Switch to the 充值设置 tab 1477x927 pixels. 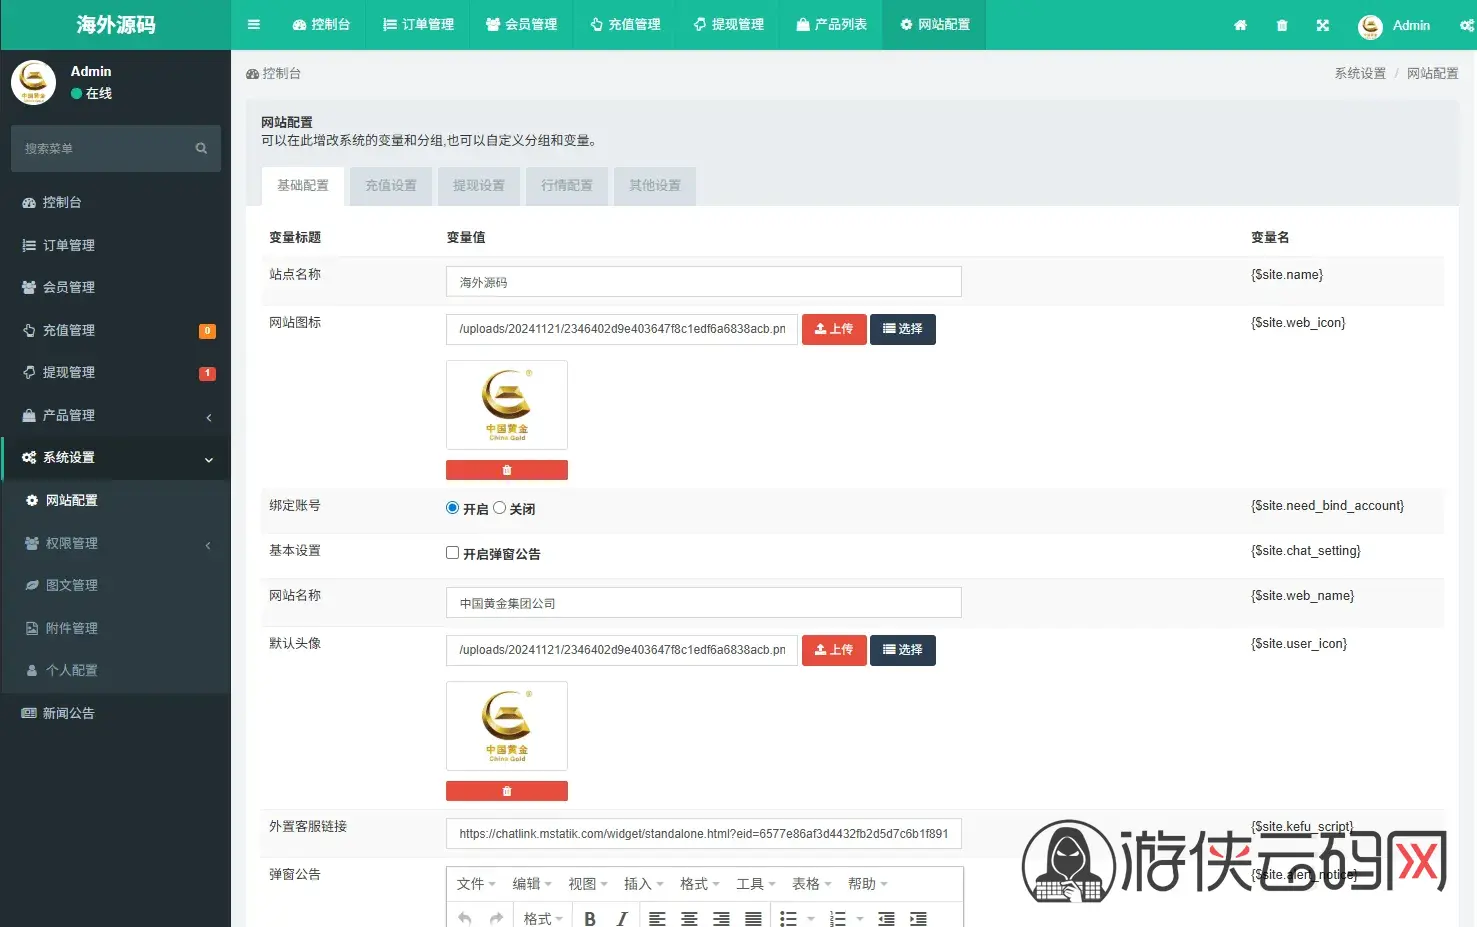pos(391,186)
